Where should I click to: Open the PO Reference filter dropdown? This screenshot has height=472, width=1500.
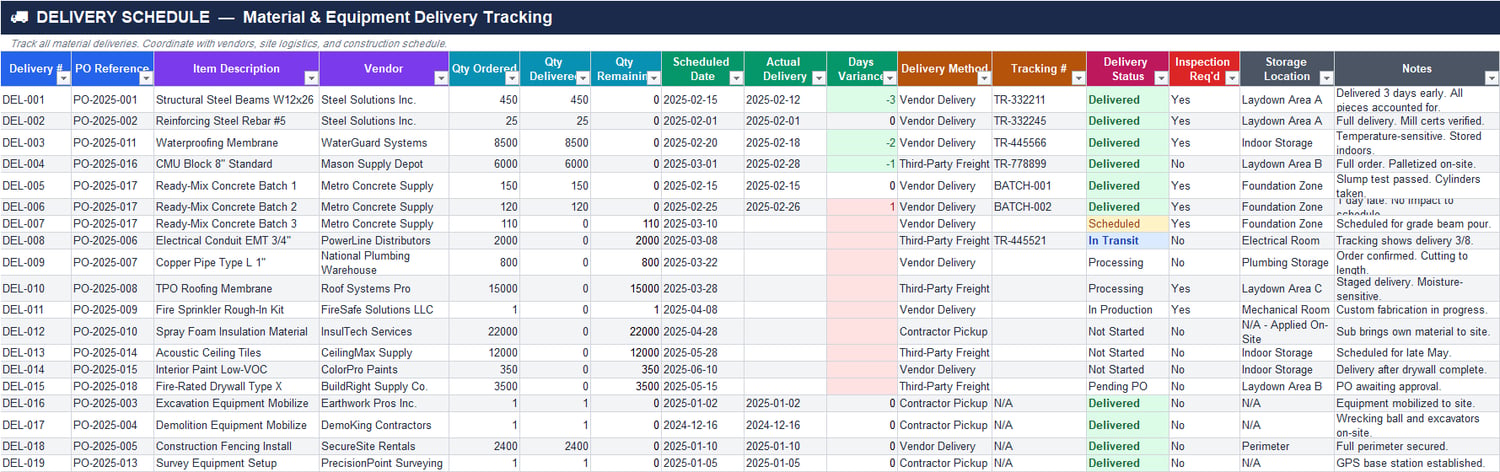(146, 77)
